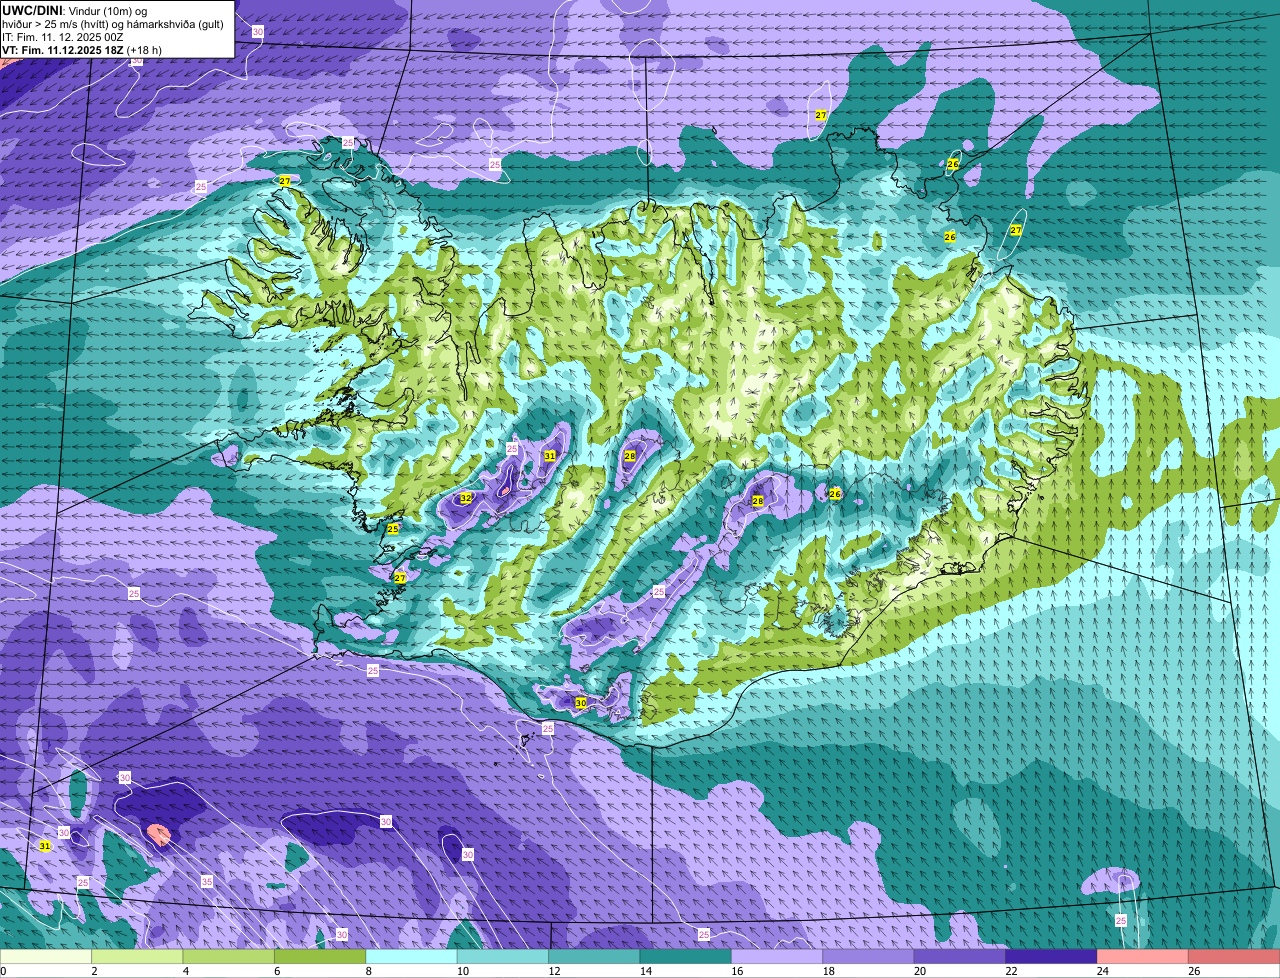1280x978 pixels.
Task: Click the white 25 label inside bottom-right purple patch
Action: [1121, 920]
